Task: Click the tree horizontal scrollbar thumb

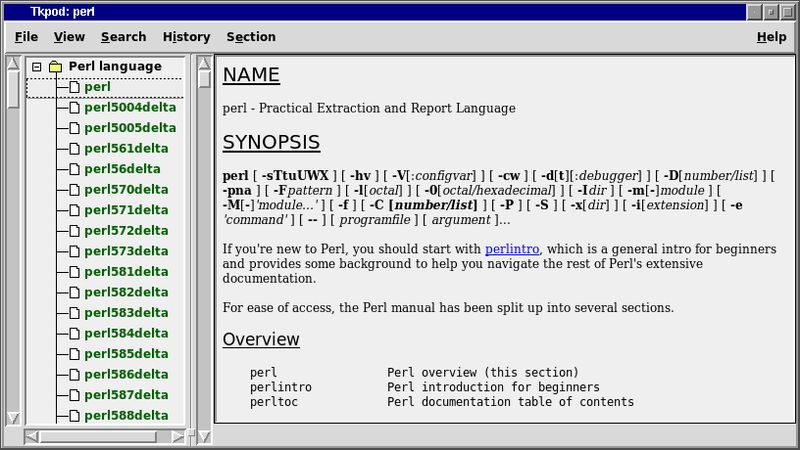Action: [x=98, y=437]
